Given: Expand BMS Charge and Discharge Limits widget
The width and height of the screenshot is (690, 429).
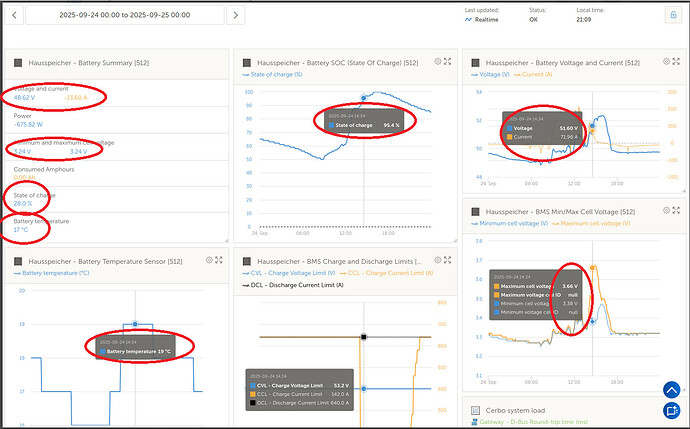Looking at the screenshot, I should [448, 260].
